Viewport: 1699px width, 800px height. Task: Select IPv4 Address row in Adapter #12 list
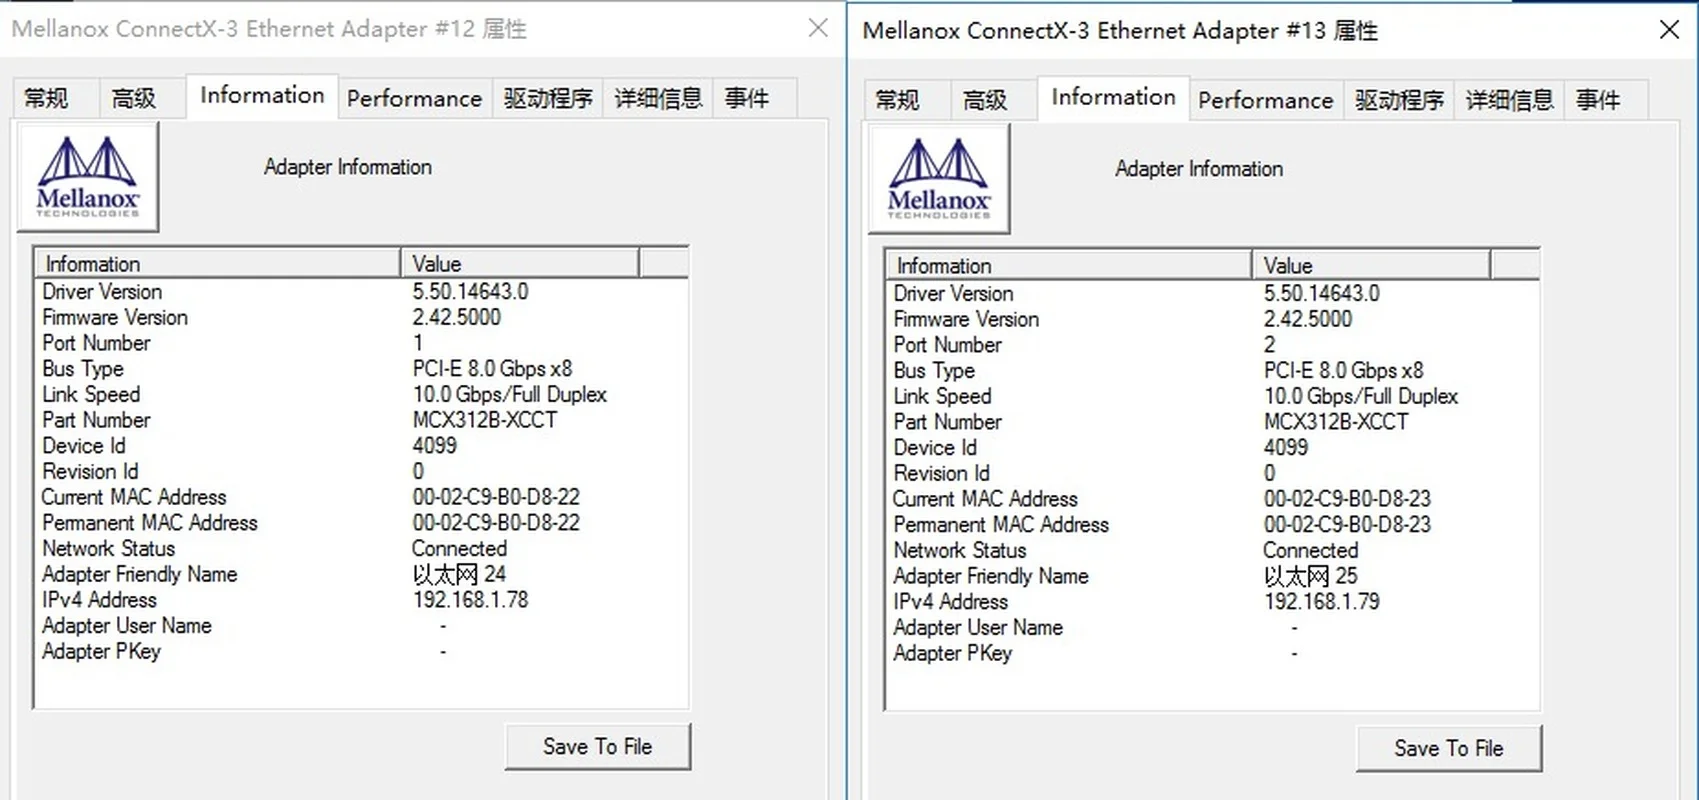pyautogui.click(x=361, y=600)
